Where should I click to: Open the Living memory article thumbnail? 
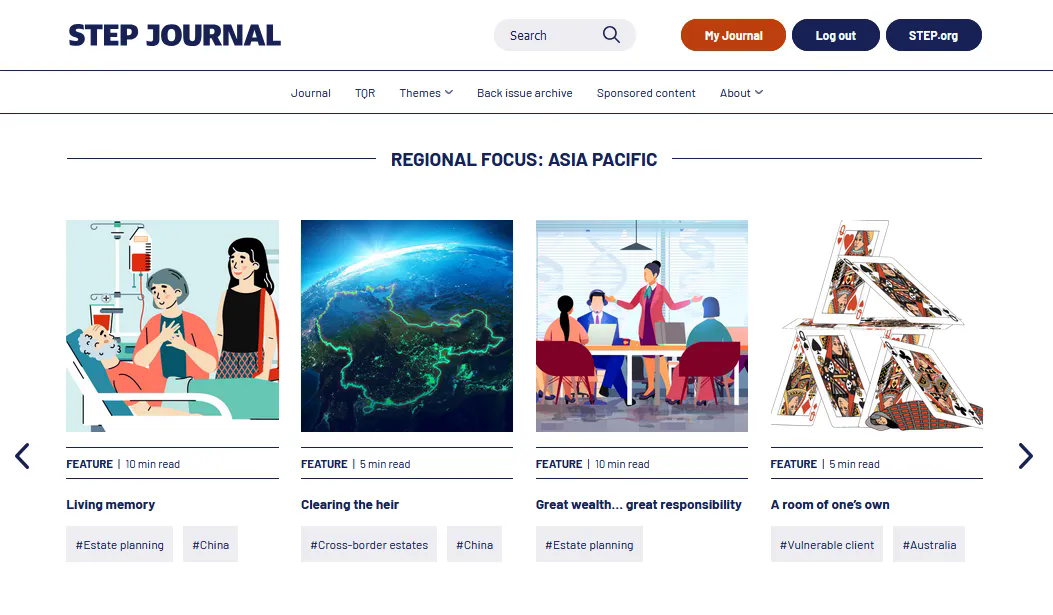pyautogui.click(x=172, y=326)
